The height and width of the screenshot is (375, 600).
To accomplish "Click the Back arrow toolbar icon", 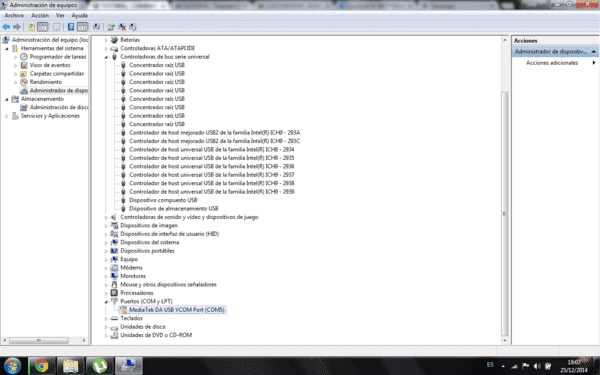I will (6, 27).
